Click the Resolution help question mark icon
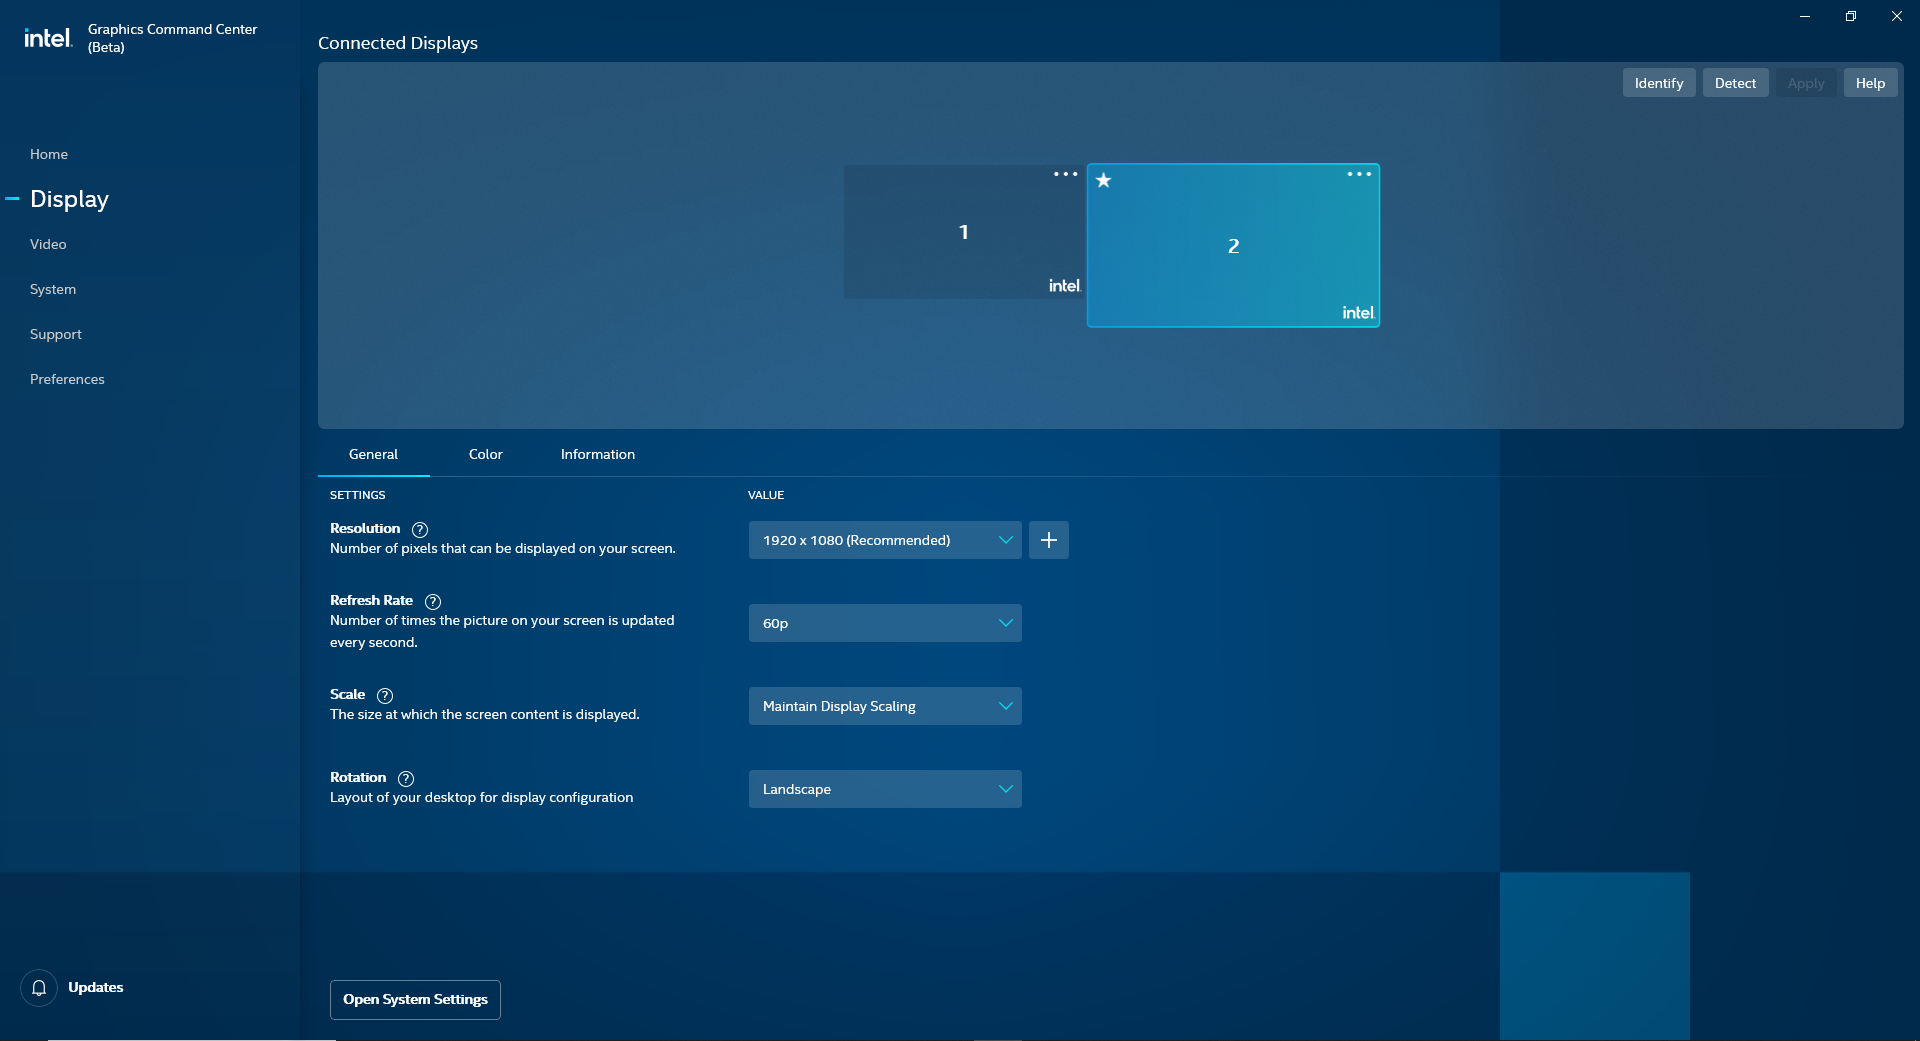Screen dimensions: 1920x1041 (x=420, y=530)
